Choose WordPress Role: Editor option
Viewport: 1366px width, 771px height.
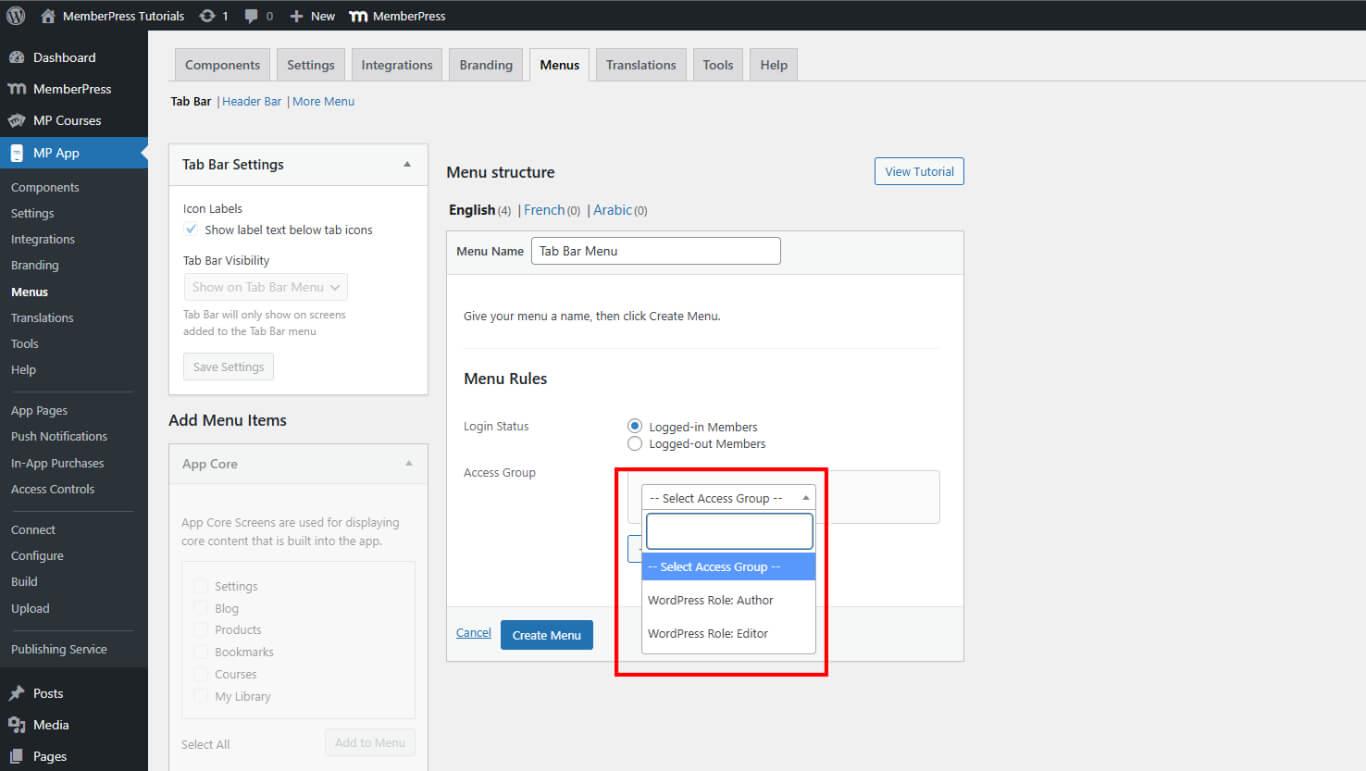coord(708,634)
